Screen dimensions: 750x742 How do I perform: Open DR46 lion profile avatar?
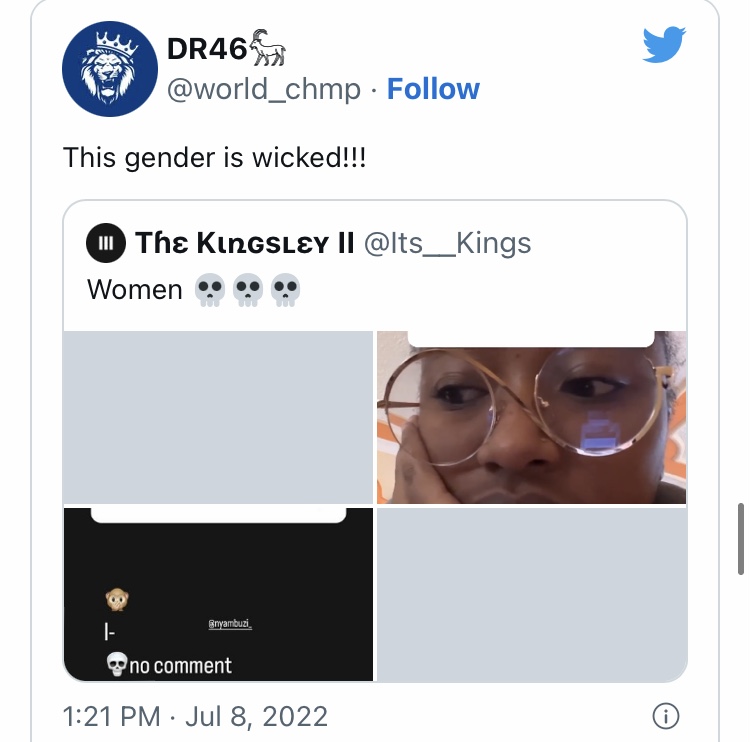(110, 69)
